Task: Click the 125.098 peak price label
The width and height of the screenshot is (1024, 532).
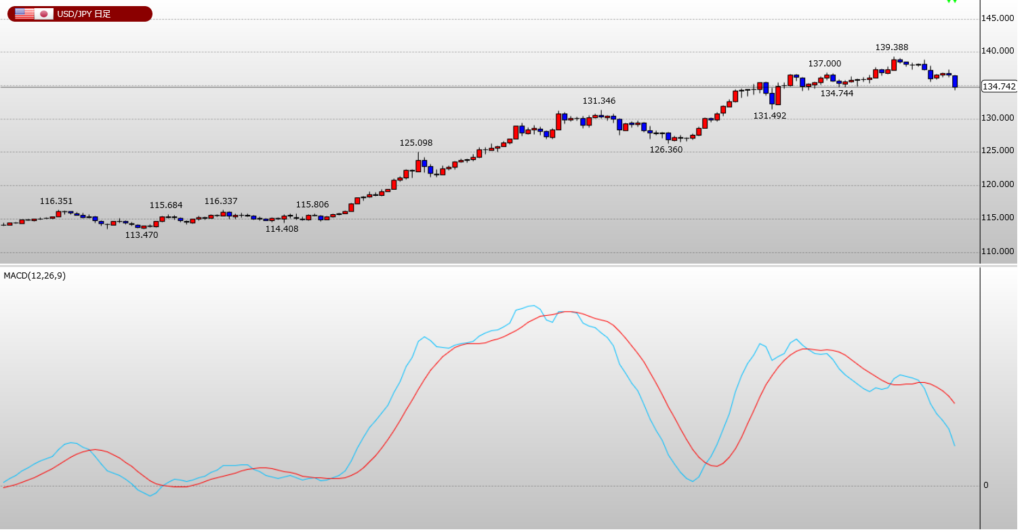Action: tap(416, 143)
